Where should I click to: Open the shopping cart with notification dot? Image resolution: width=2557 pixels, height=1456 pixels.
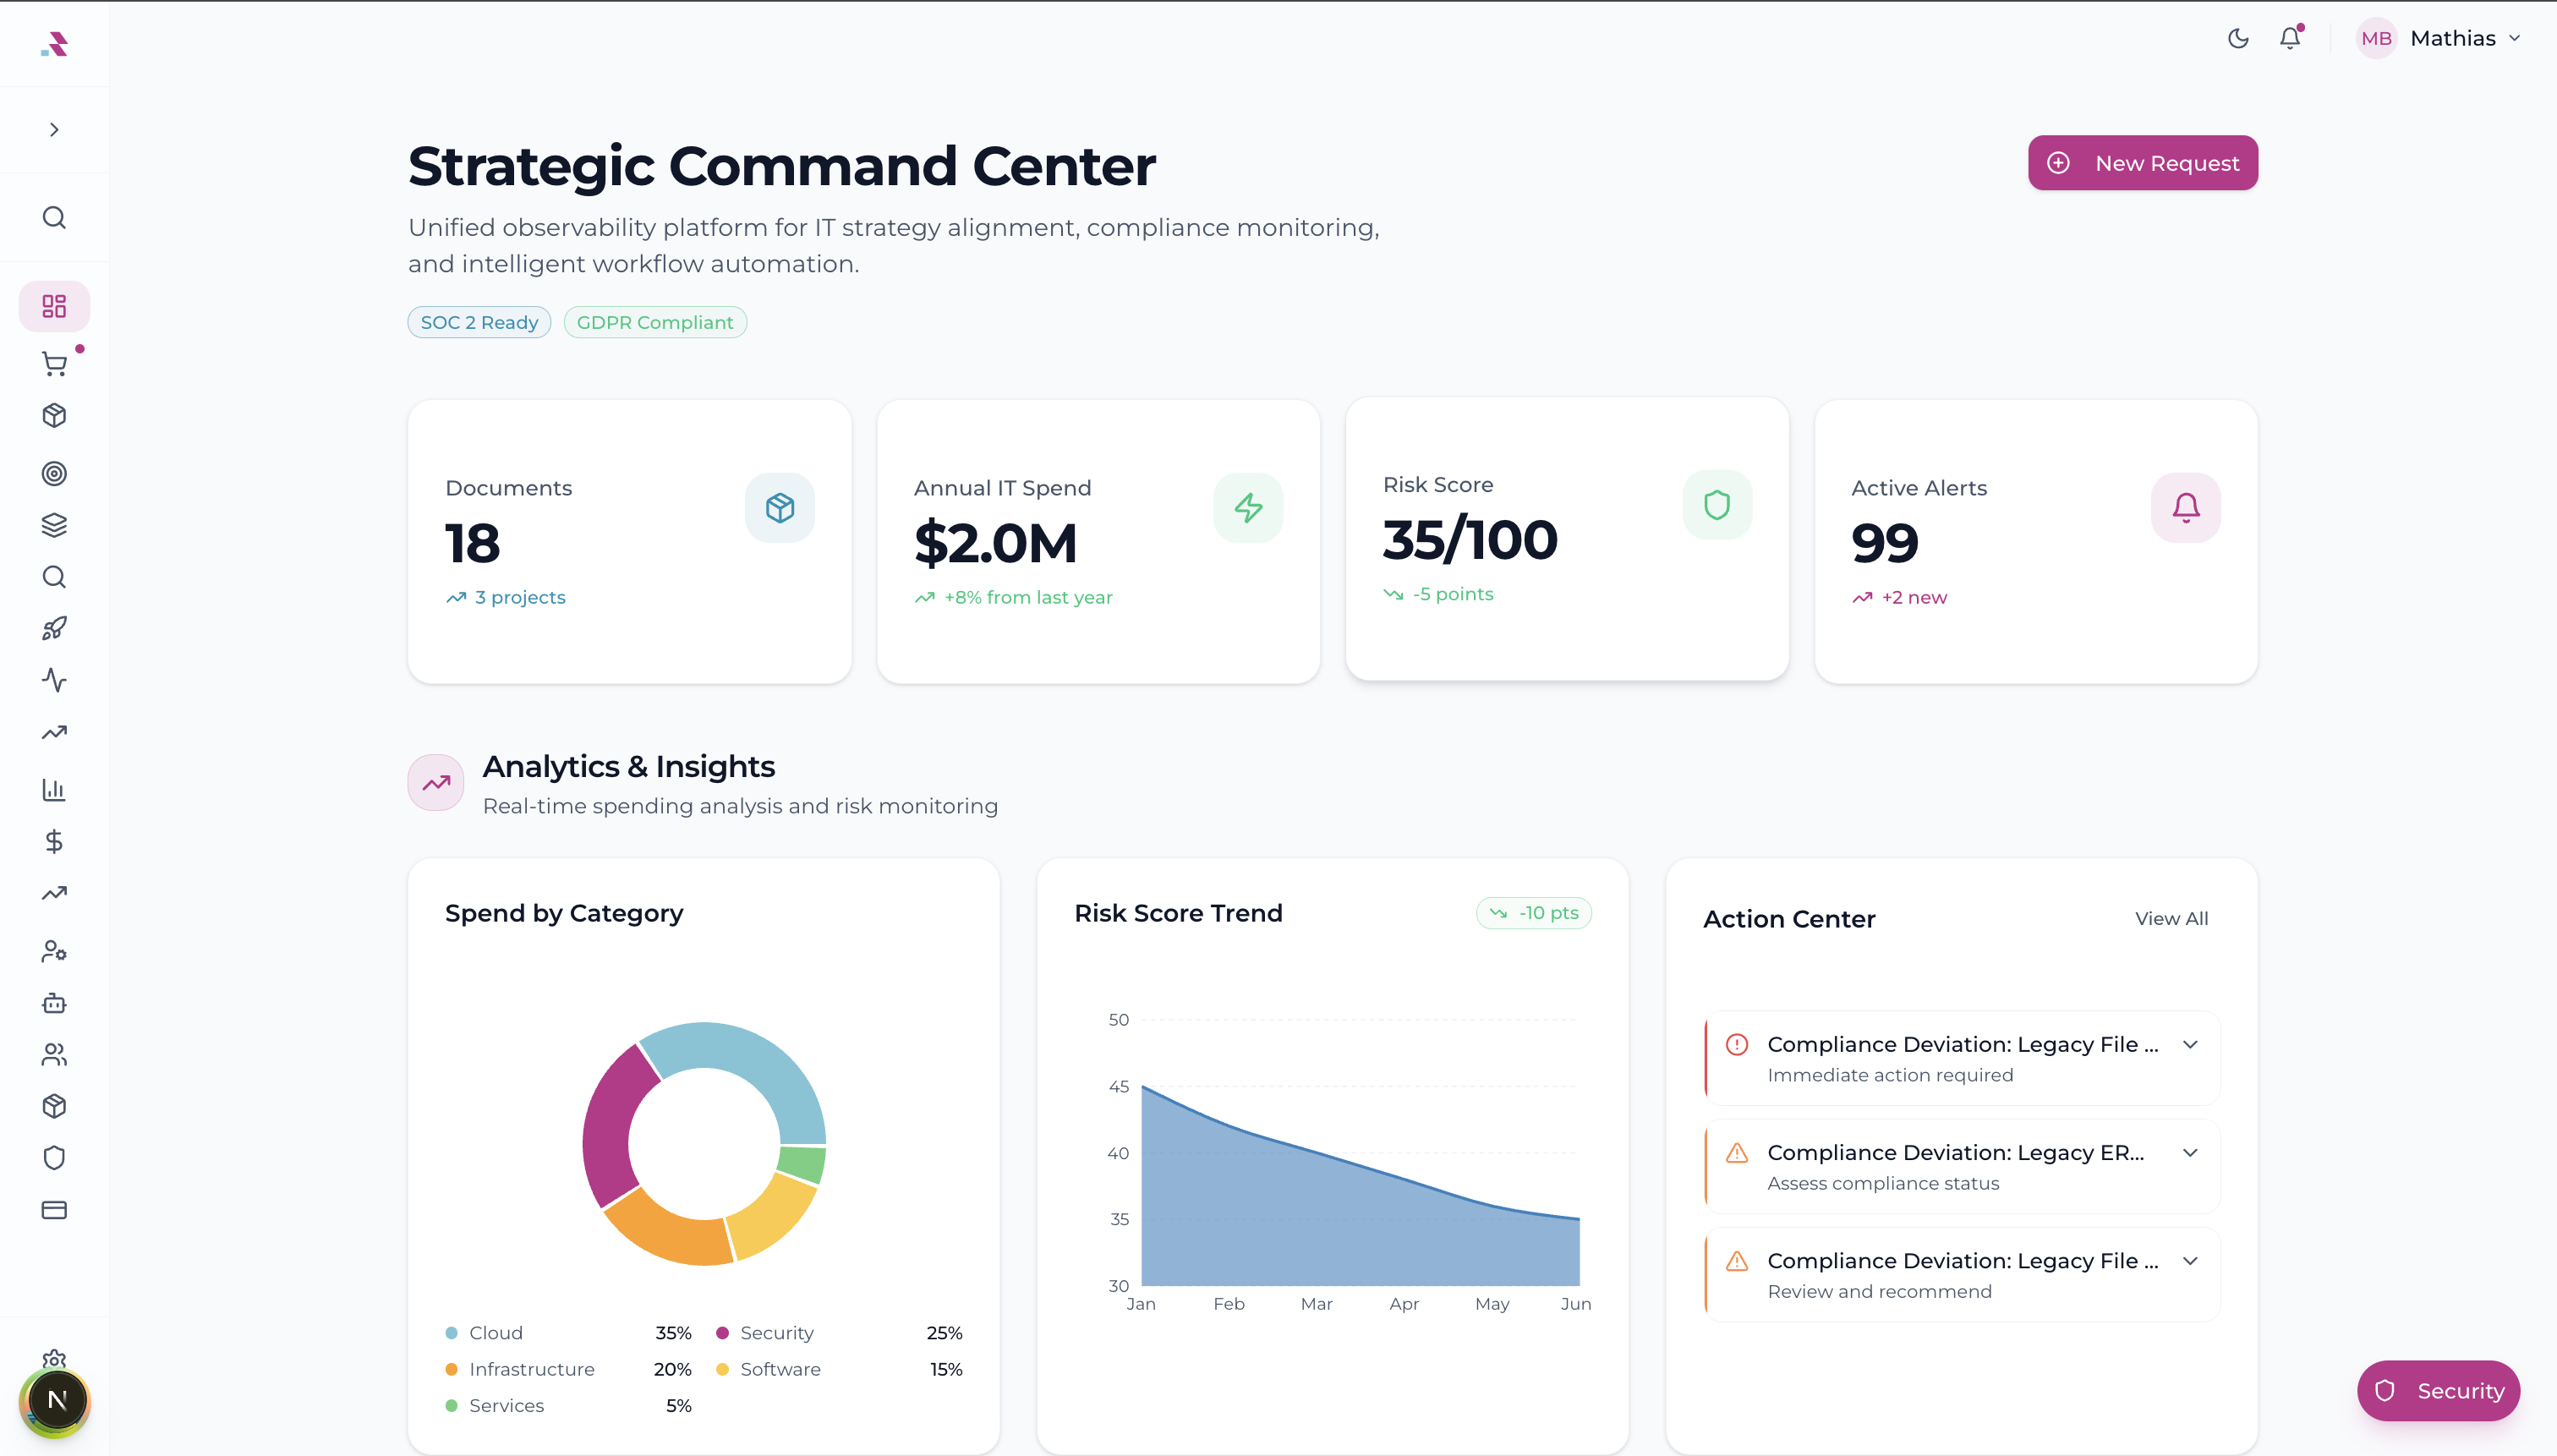[54, 362]
